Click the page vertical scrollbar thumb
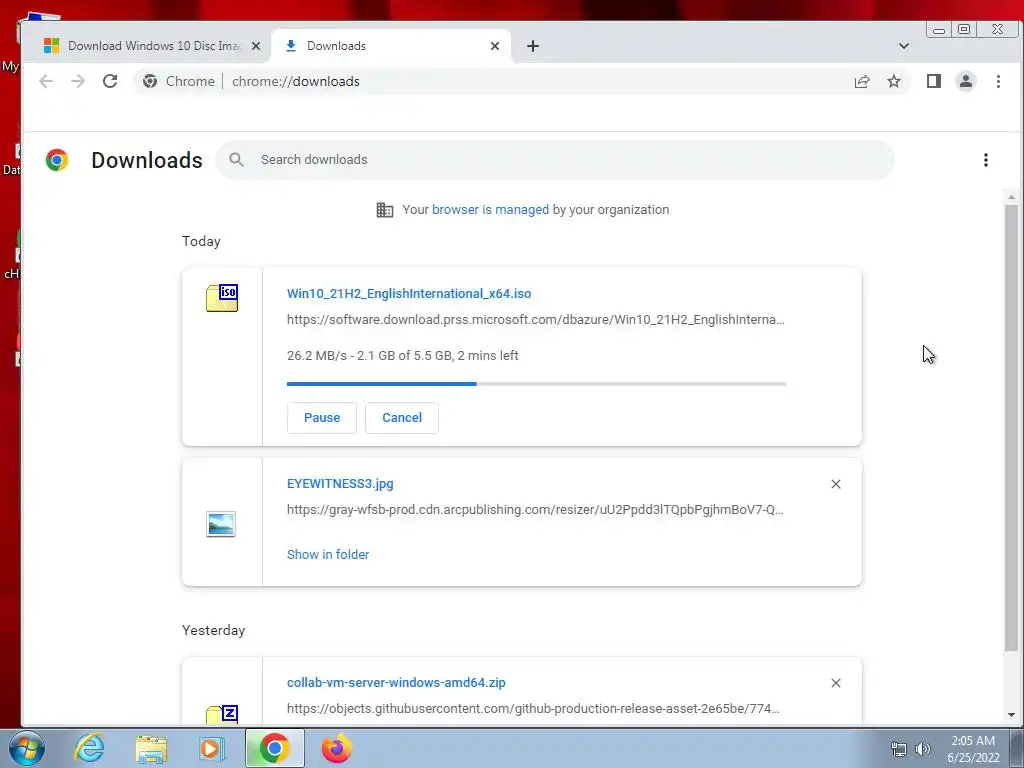This screenshot has width=1024, height=768. pos(1011,428)
